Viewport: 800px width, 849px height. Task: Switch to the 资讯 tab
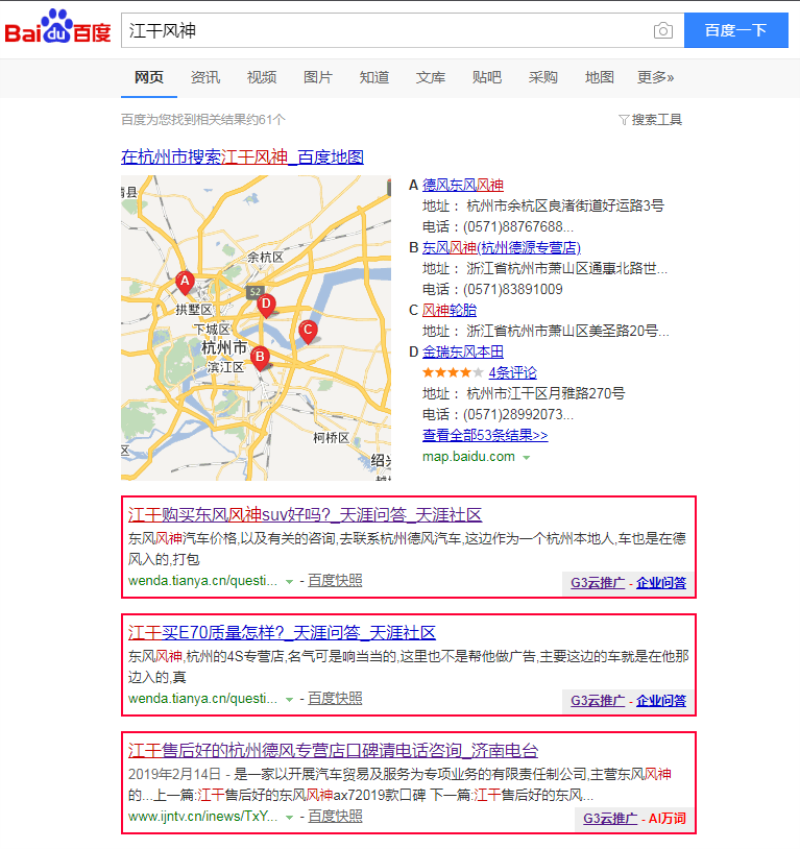pyautogui.click(x=205, y=77)
